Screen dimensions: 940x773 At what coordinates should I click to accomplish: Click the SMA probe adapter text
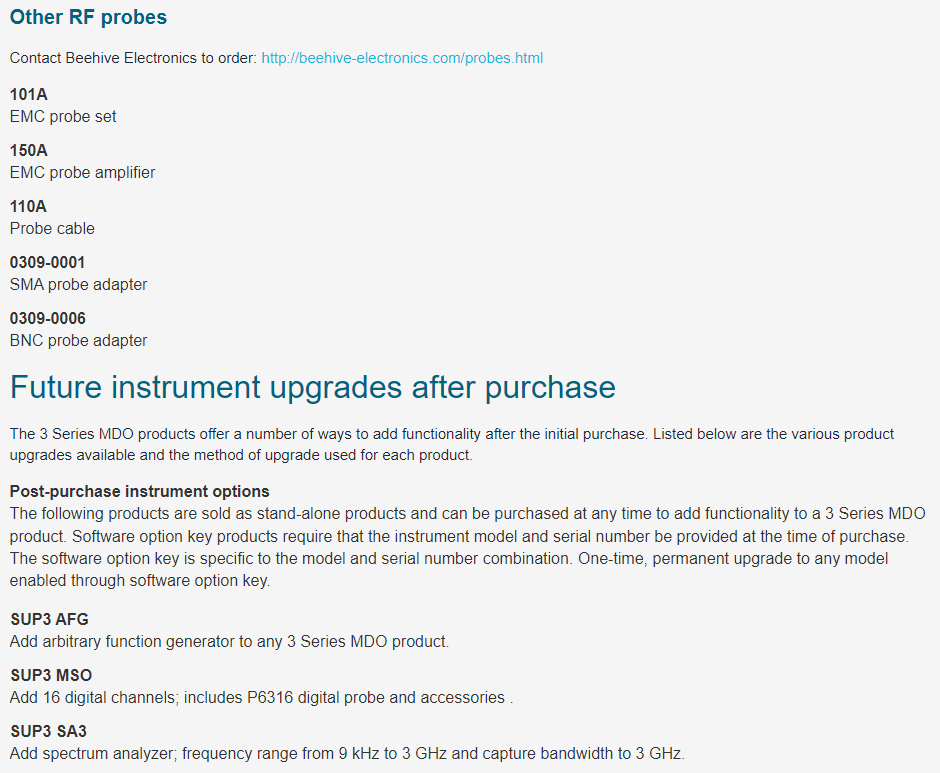click(x=79, y=284)
